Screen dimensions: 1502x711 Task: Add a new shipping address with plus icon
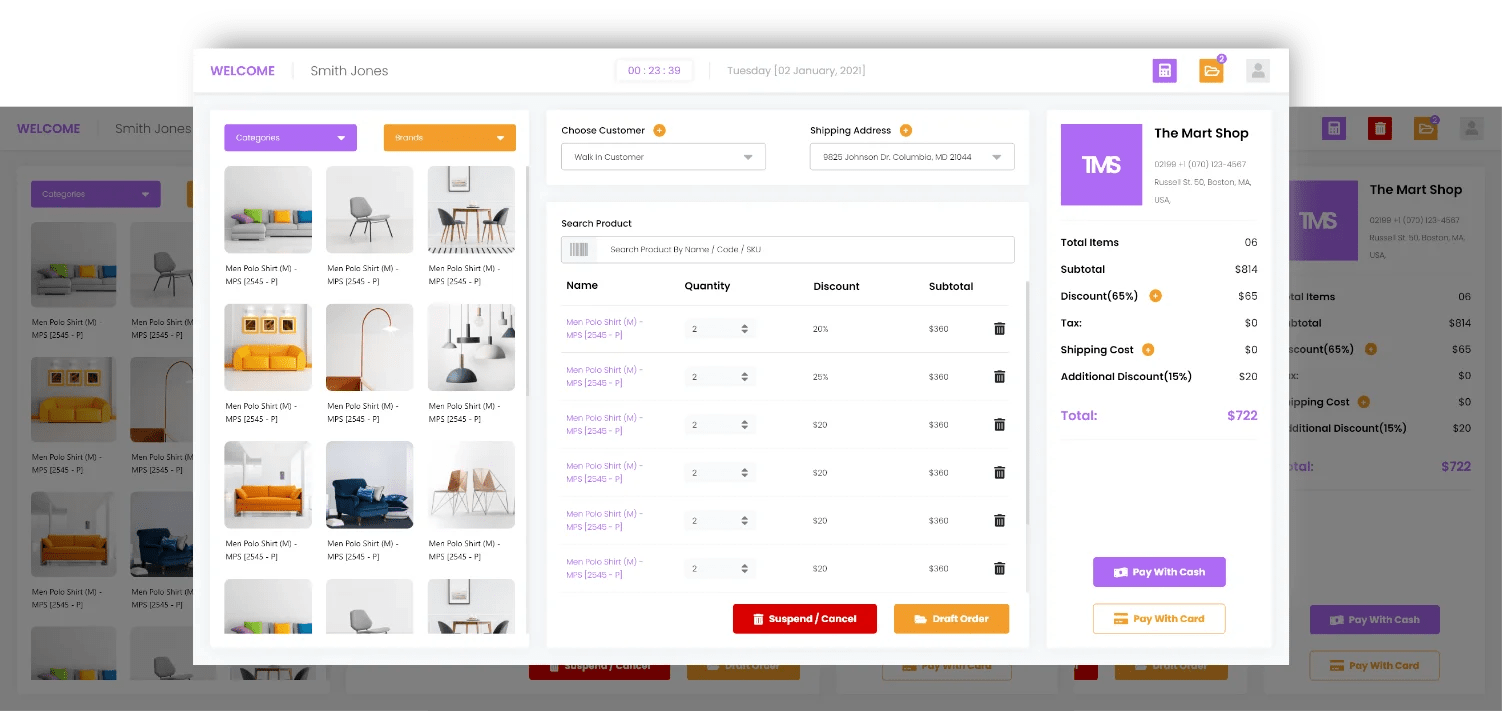click(905, 130)
